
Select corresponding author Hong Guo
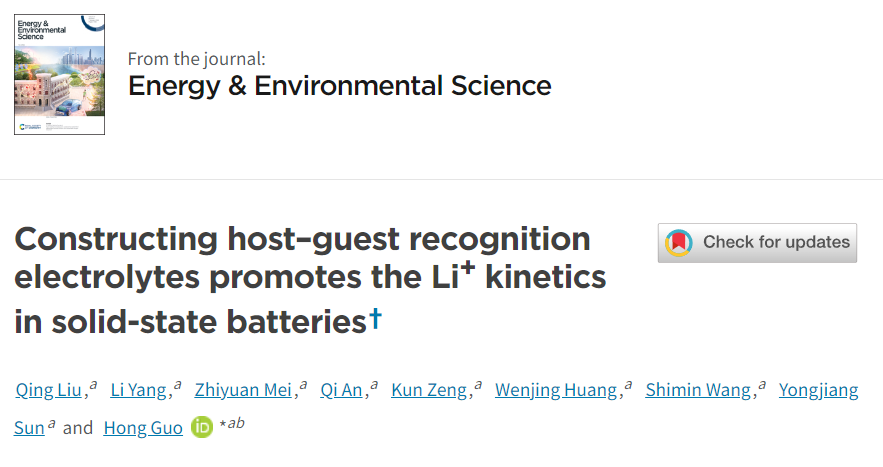(x=143, y=428)
